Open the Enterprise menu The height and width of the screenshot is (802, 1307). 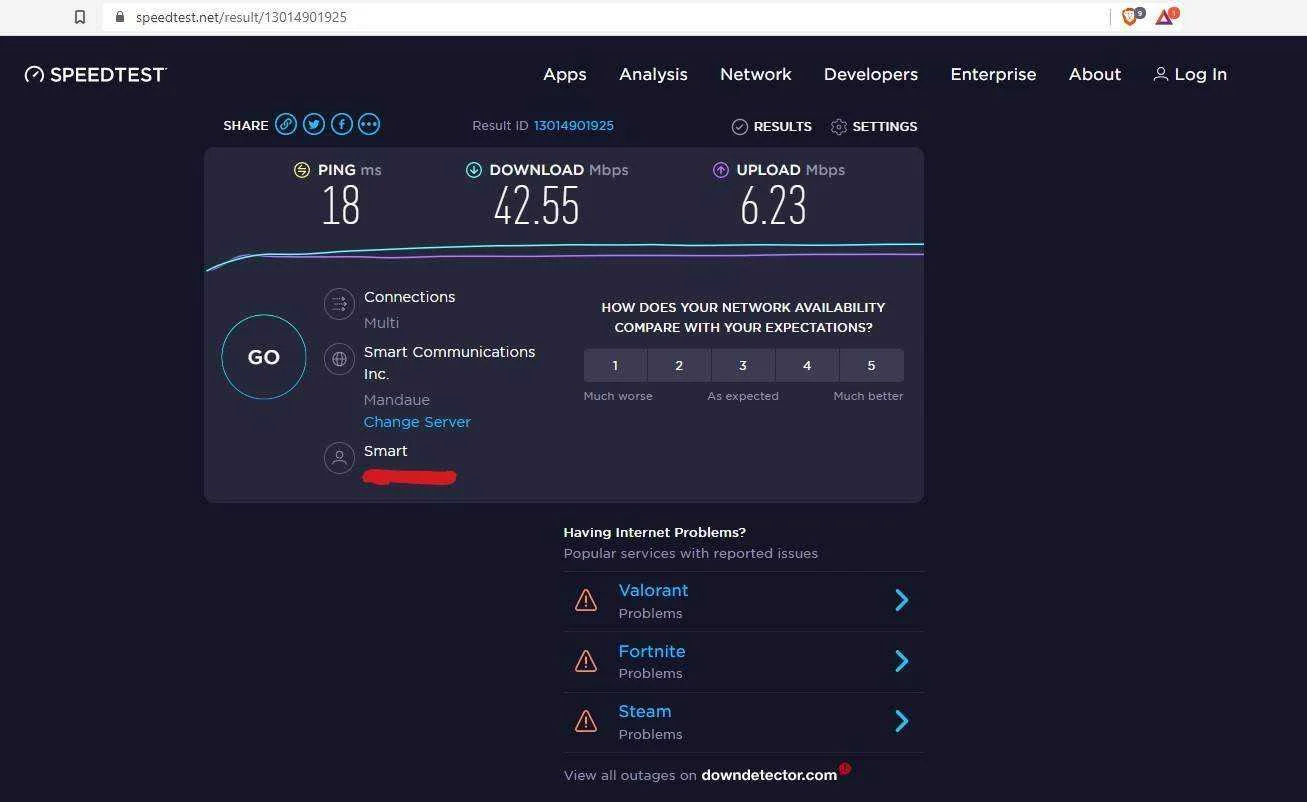coord(993,75)
